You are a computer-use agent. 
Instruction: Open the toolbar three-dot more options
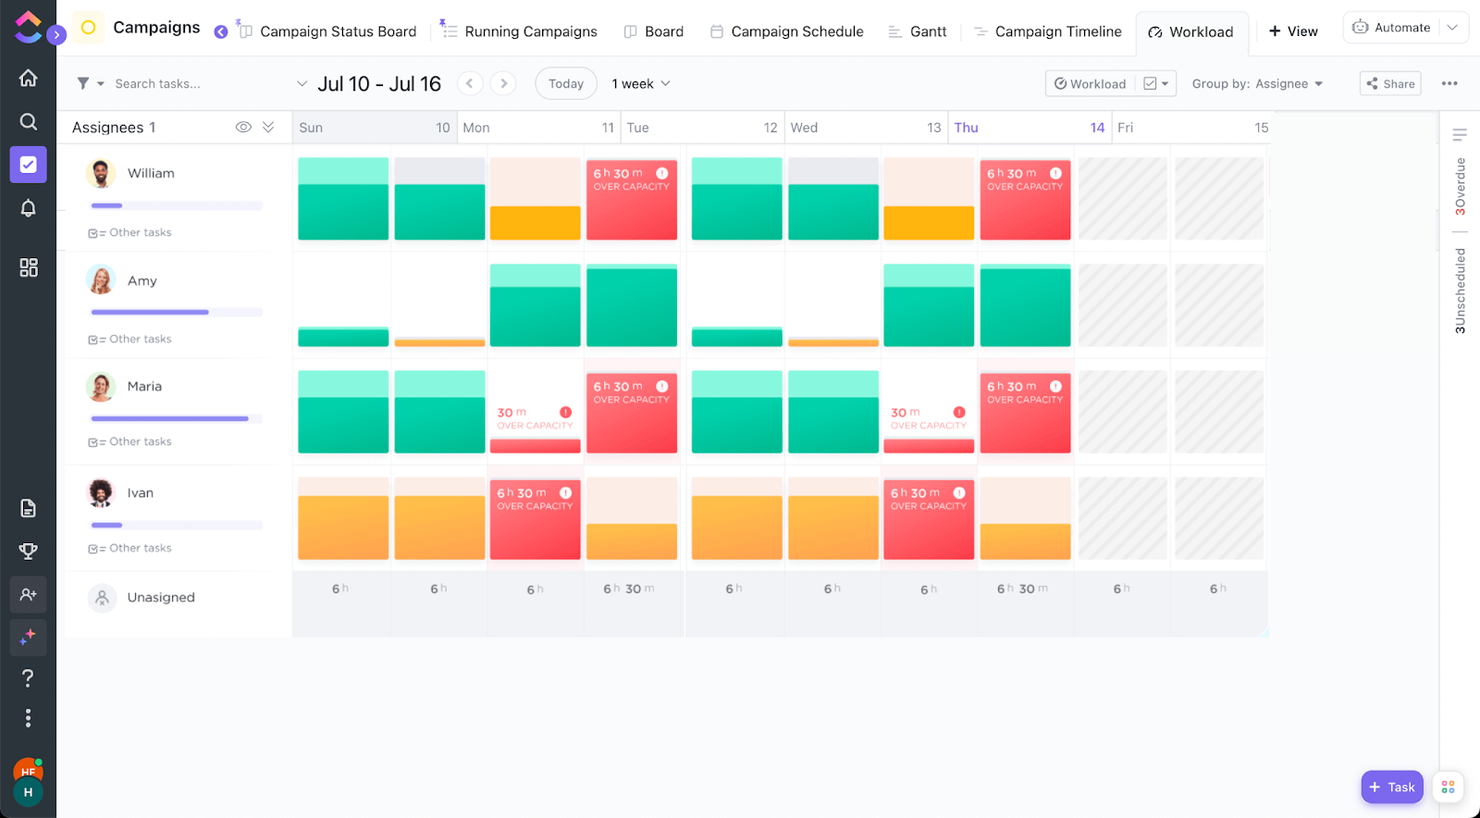click(1449, 84)
